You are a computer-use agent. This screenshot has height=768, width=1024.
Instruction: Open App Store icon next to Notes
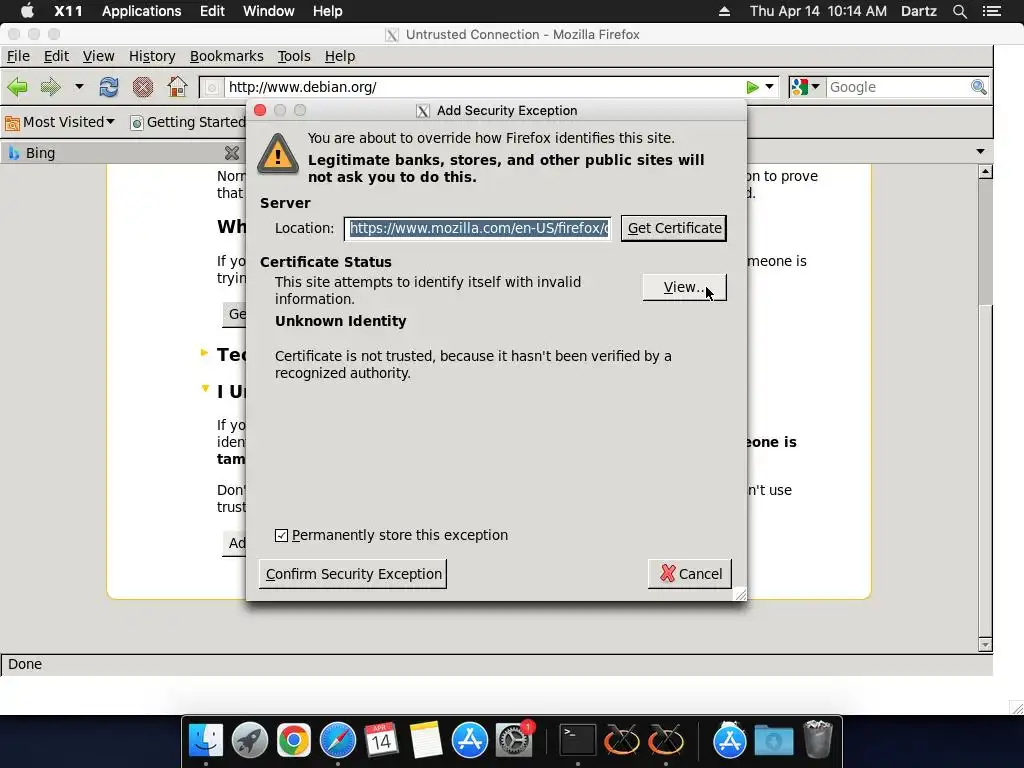pyautogui.click(x=470, y=741)
